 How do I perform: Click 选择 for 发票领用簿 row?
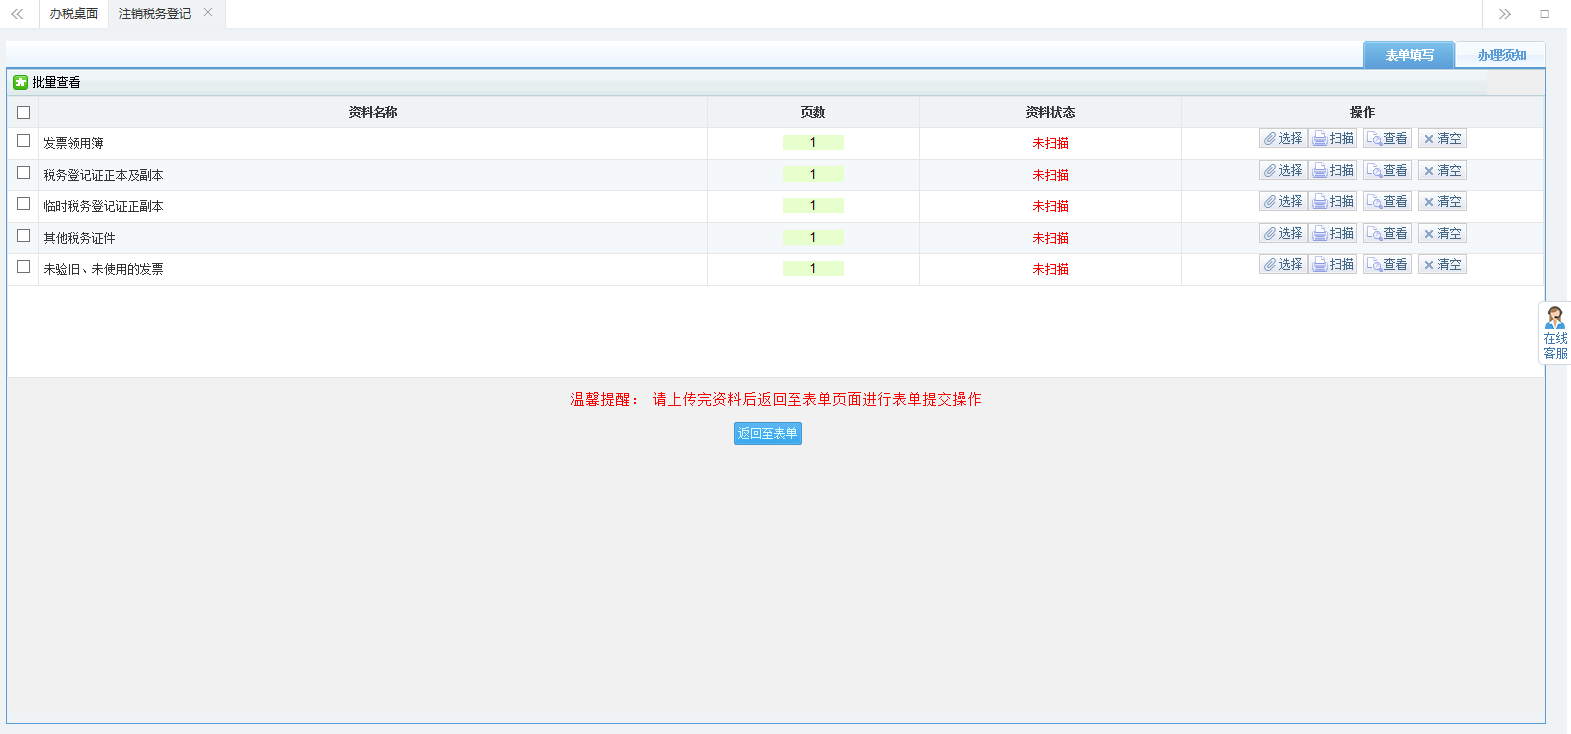[1283, 139]
